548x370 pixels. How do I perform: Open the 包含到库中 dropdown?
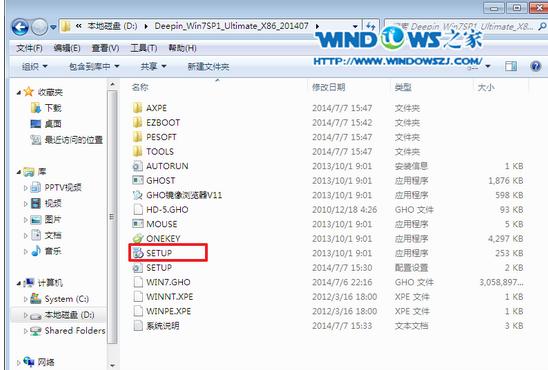click(x=94, y=66)
